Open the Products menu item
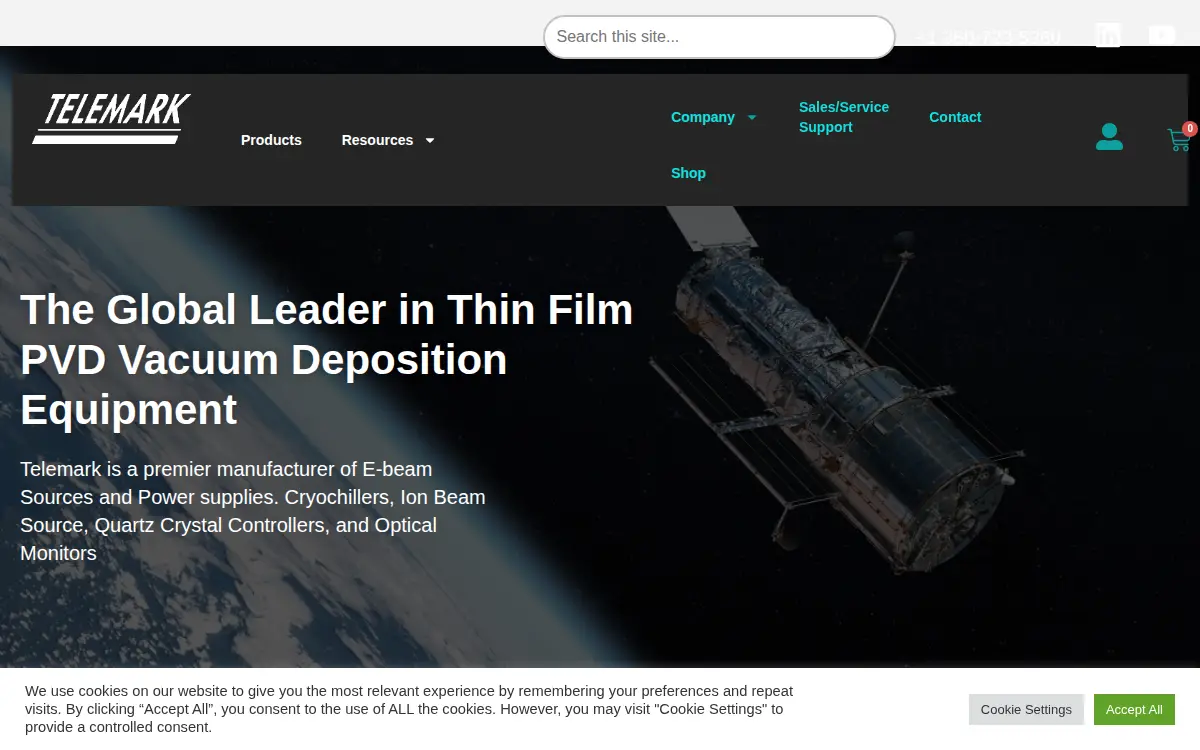This screenshot has width=1200, height=750. tap(271, 140)
